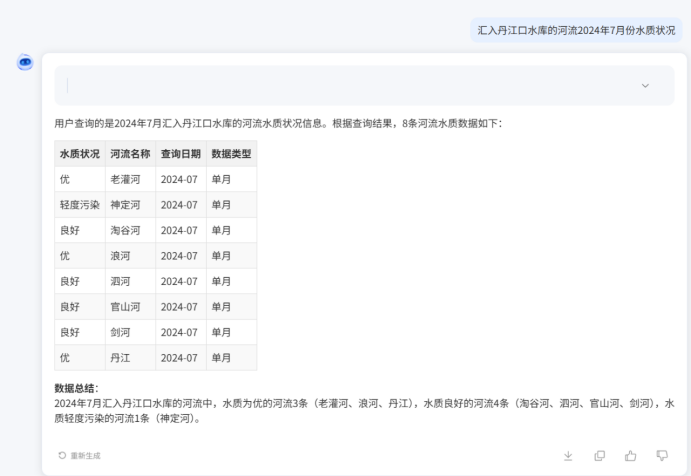Viewport: 691px width, 476px height.
Task: Select the 老灌河 table cell
Action: pos(130,179)
